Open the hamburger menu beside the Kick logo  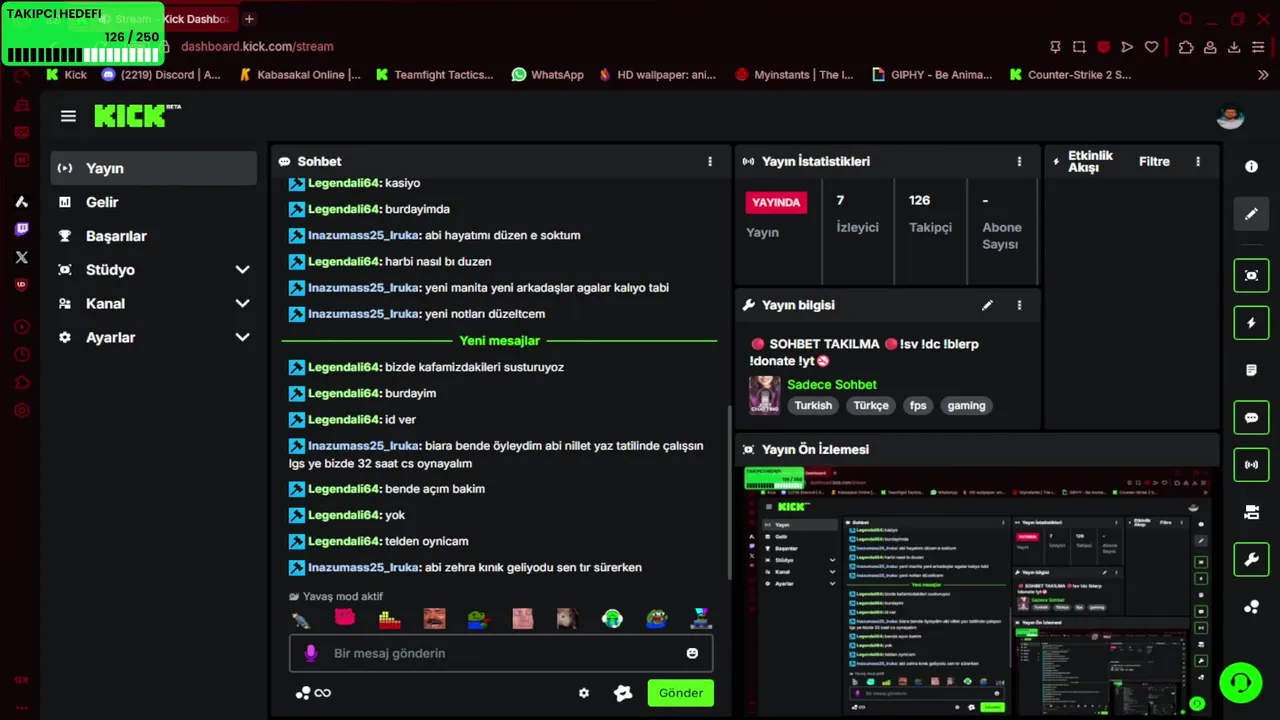[x=68, y=116]
